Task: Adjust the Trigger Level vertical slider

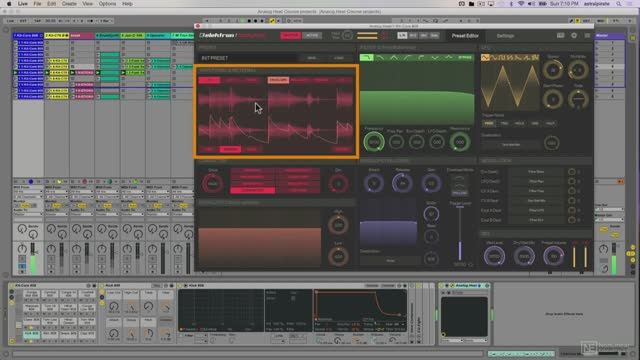Action: tap(460, 233)
